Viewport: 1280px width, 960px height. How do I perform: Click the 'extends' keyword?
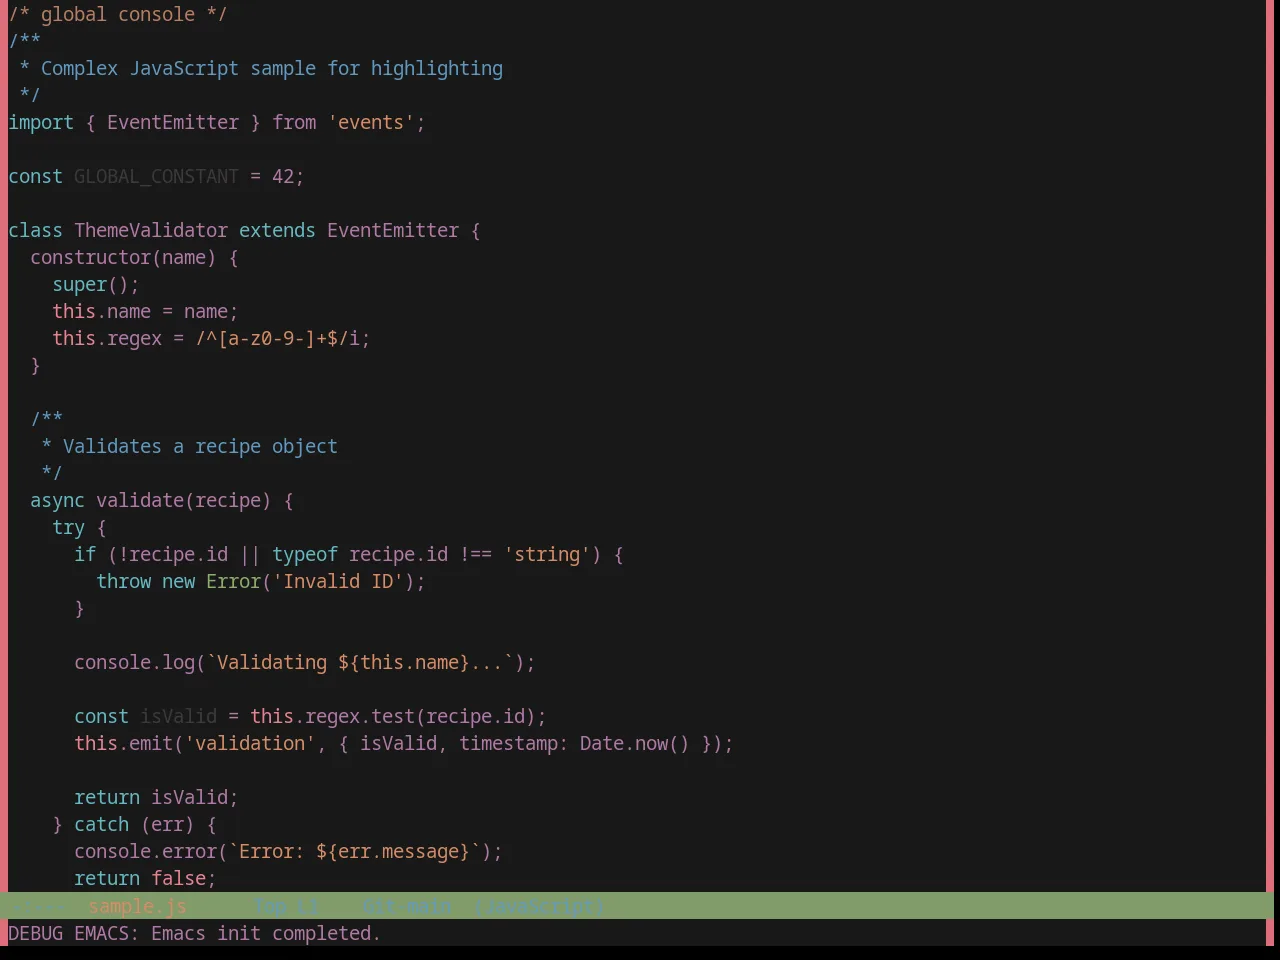277,230
